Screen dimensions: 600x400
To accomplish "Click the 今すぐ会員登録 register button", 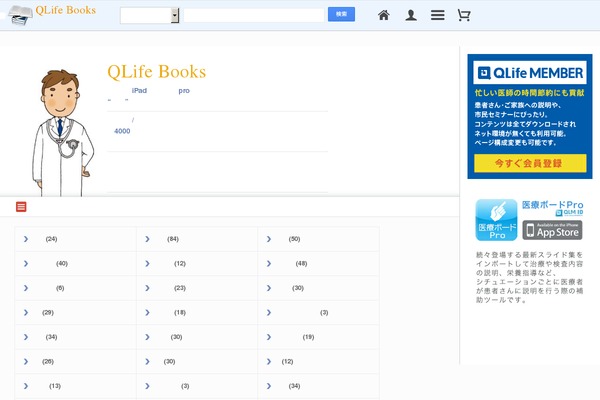I will coord(530,163).
